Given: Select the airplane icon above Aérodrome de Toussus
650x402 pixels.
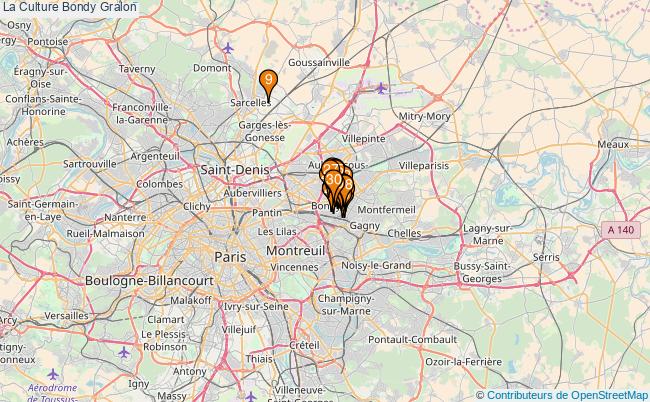Looking at the screenshot, I should tap(53, 374).
